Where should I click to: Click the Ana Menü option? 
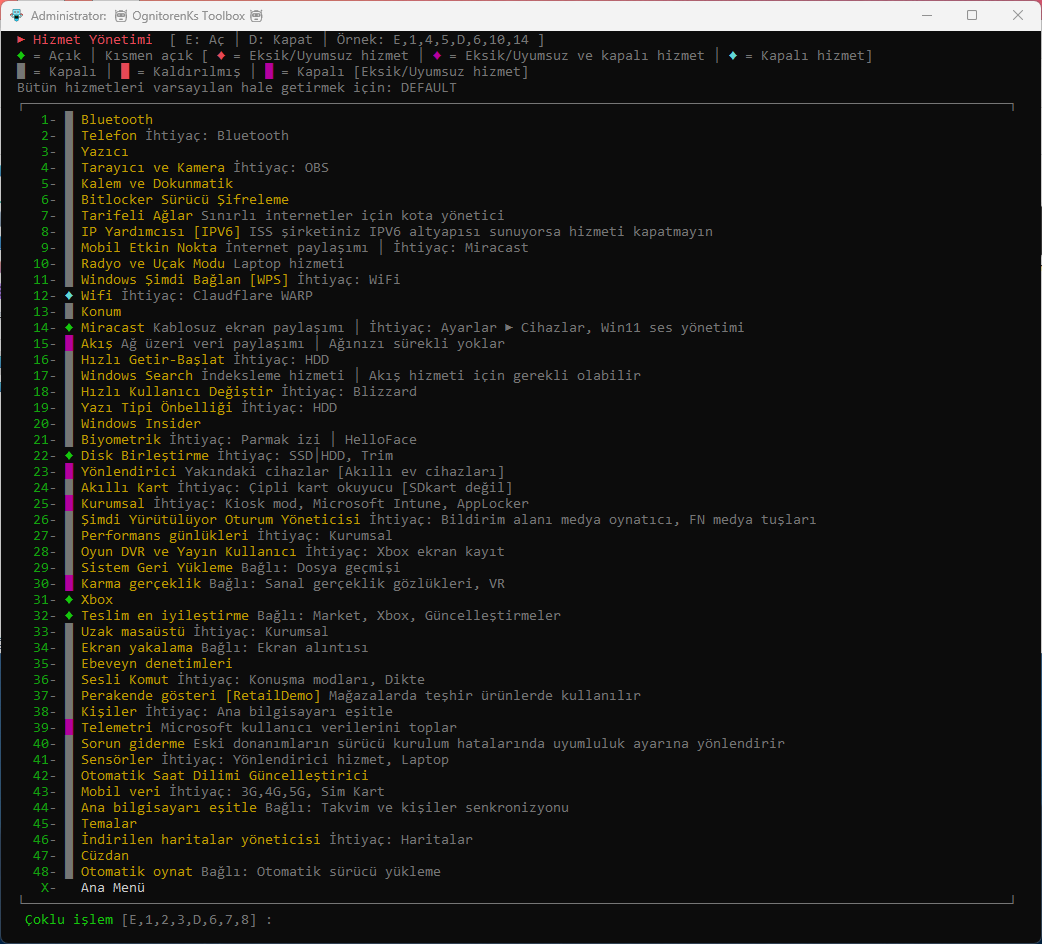113,888
